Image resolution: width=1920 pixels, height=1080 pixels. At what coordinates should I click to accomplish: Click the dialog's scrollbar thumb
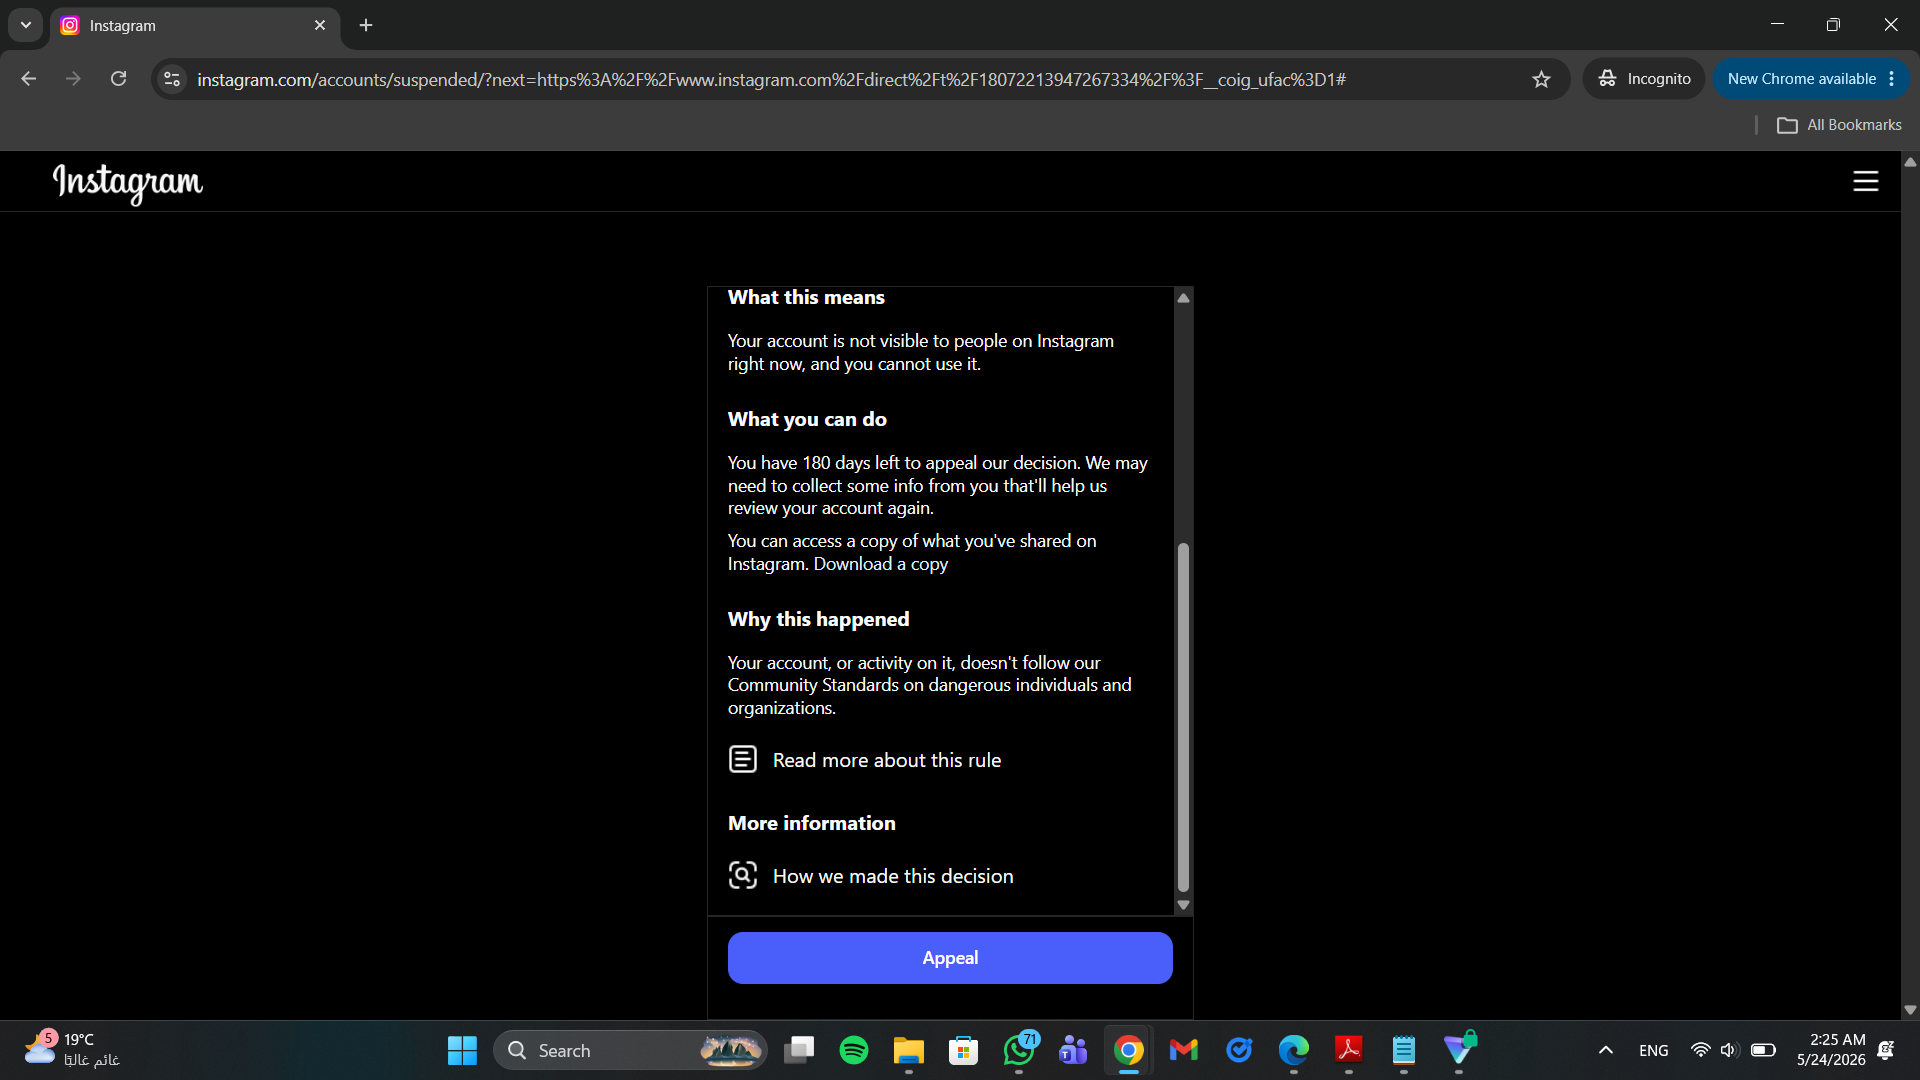click(x=1184, y=717)
